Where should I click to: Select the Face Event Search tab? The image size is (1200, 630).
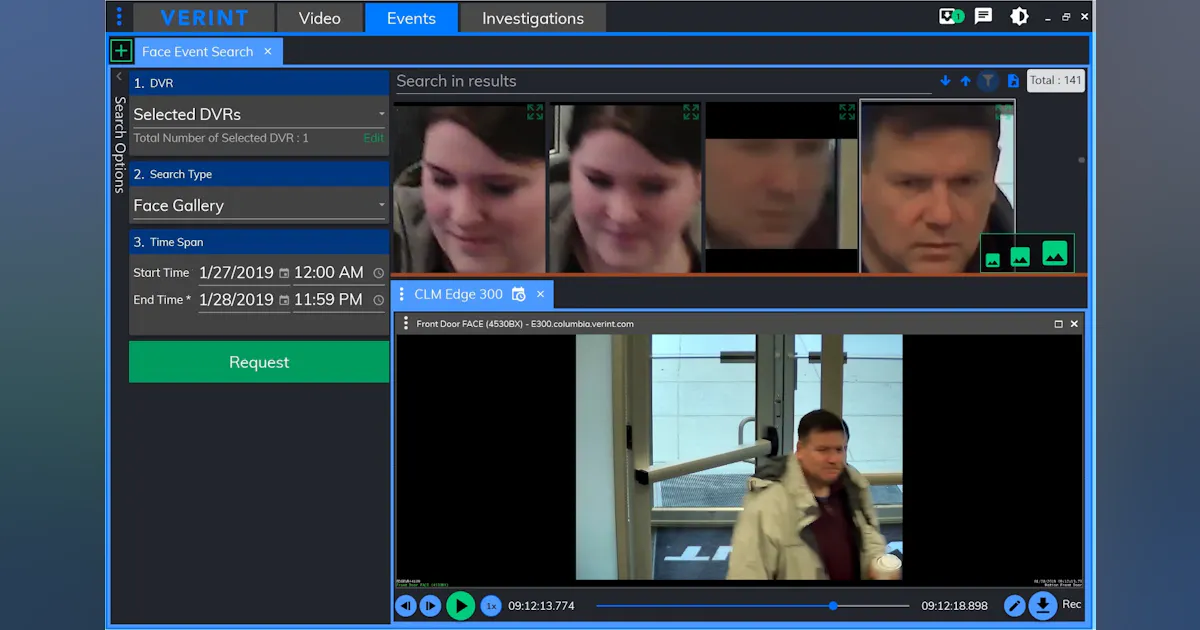197,51
